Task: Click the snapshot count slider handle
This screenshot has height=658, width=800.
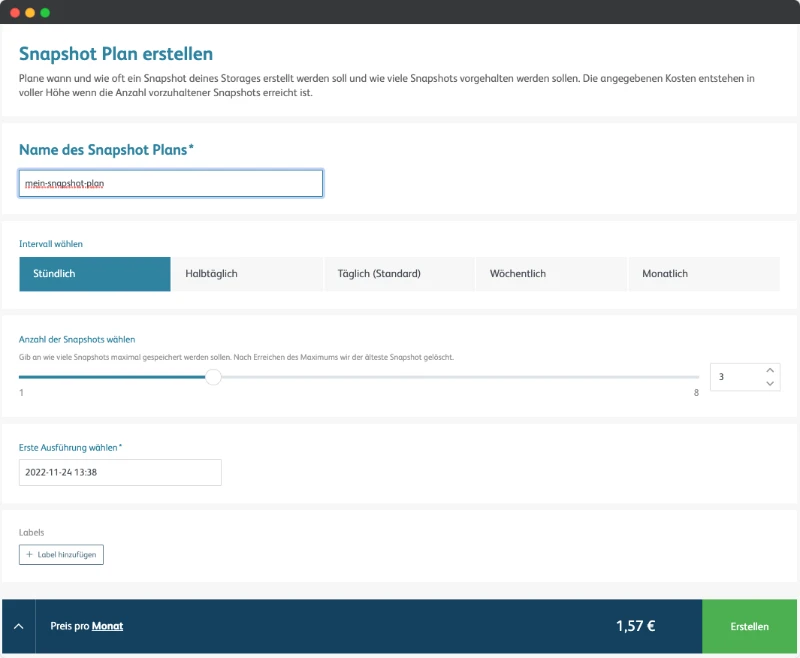Action: tap(213, 377)
